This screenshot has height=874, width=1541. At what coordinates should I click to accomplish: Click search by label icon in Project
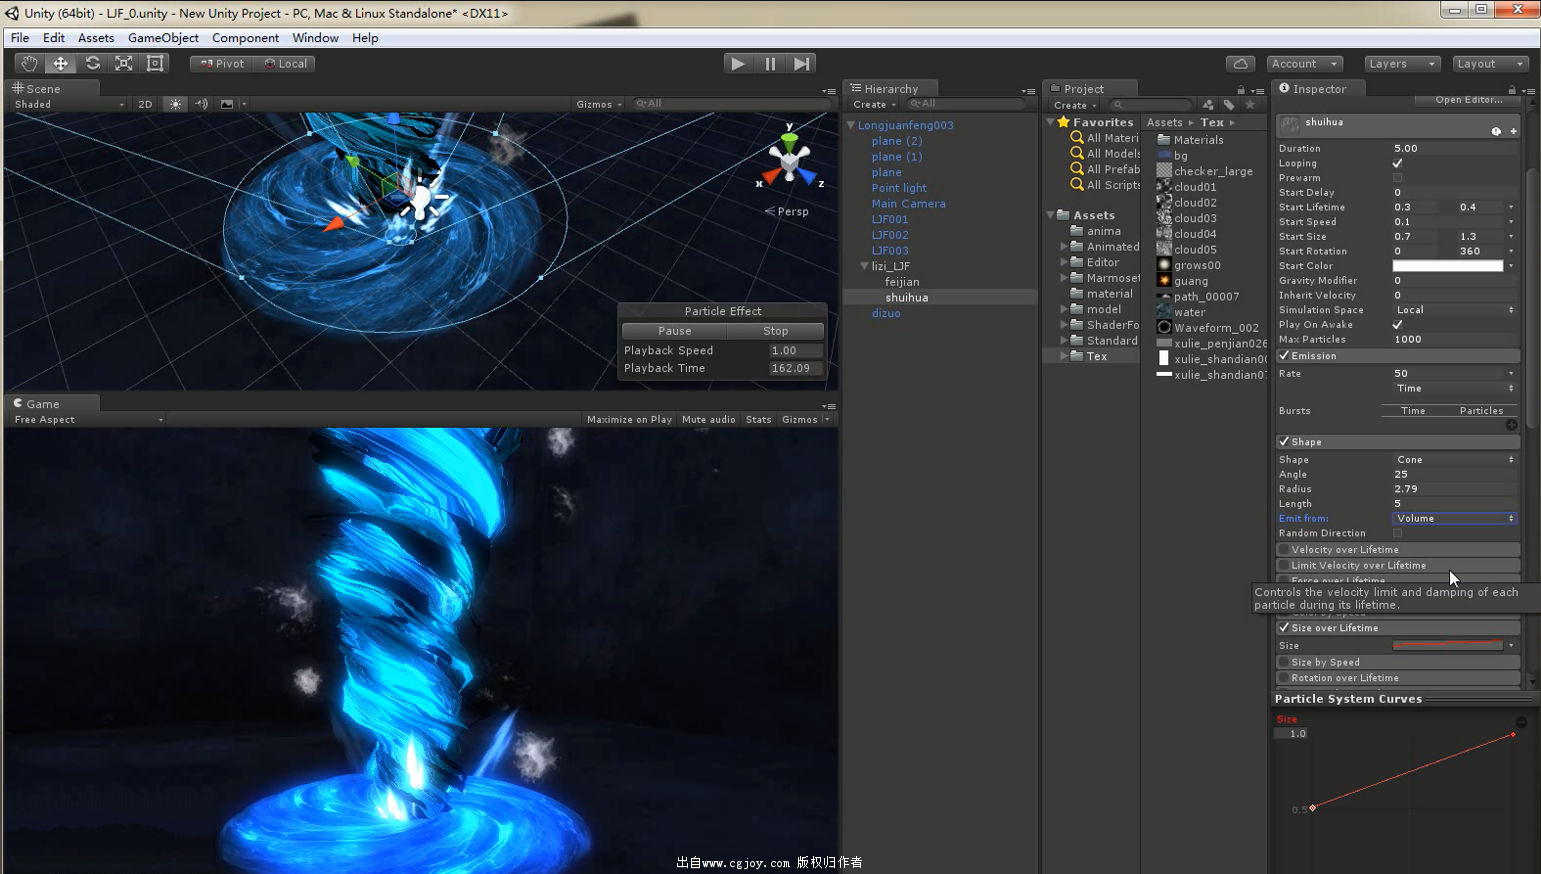point(1229,104)
